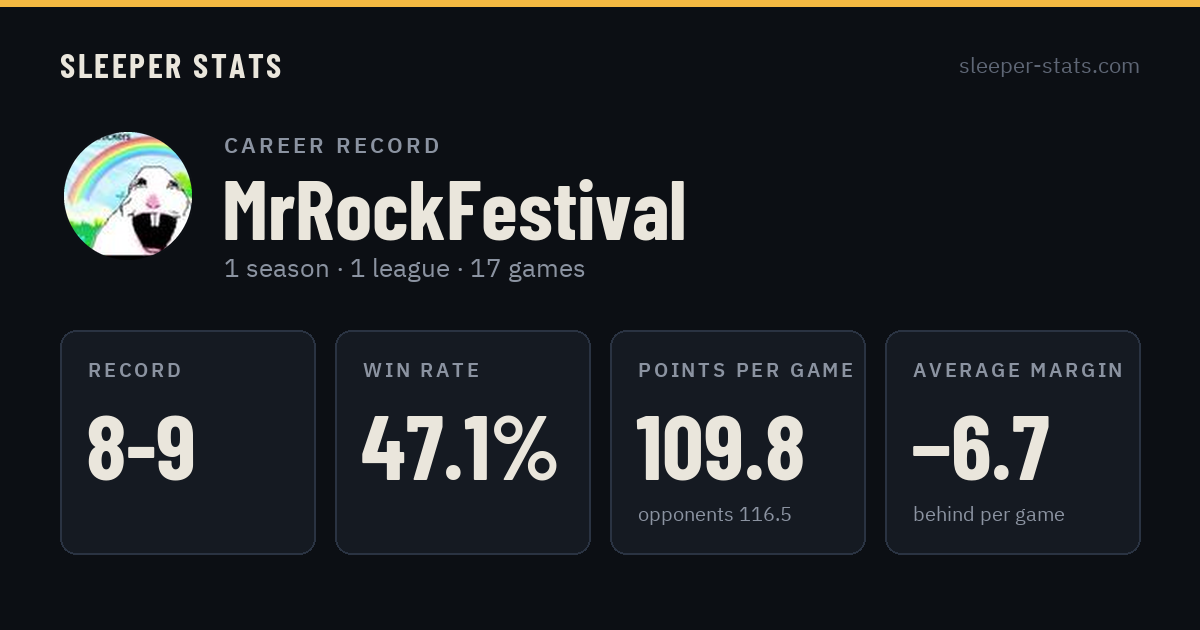Click the 109.8 points value
Screen dimensions: 1200x630
click(x=720, y=448)
